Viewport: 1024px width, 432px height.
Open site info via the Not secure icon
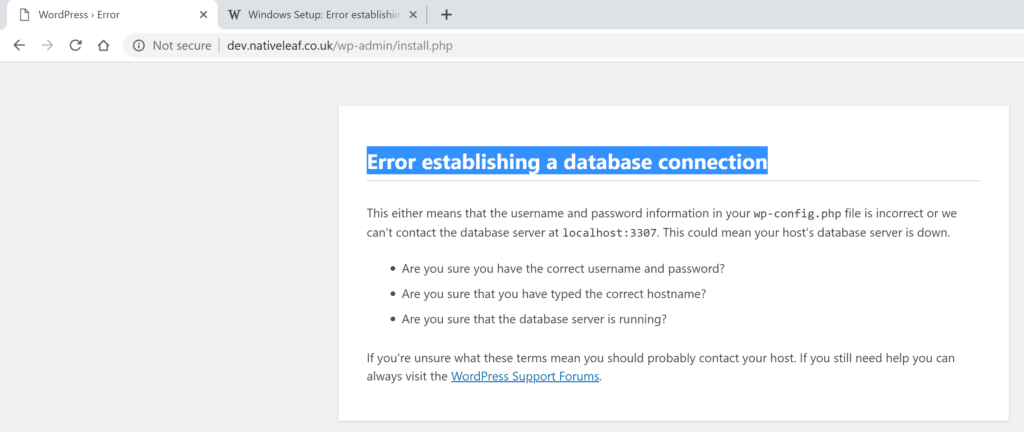click(x=139, y=46)
